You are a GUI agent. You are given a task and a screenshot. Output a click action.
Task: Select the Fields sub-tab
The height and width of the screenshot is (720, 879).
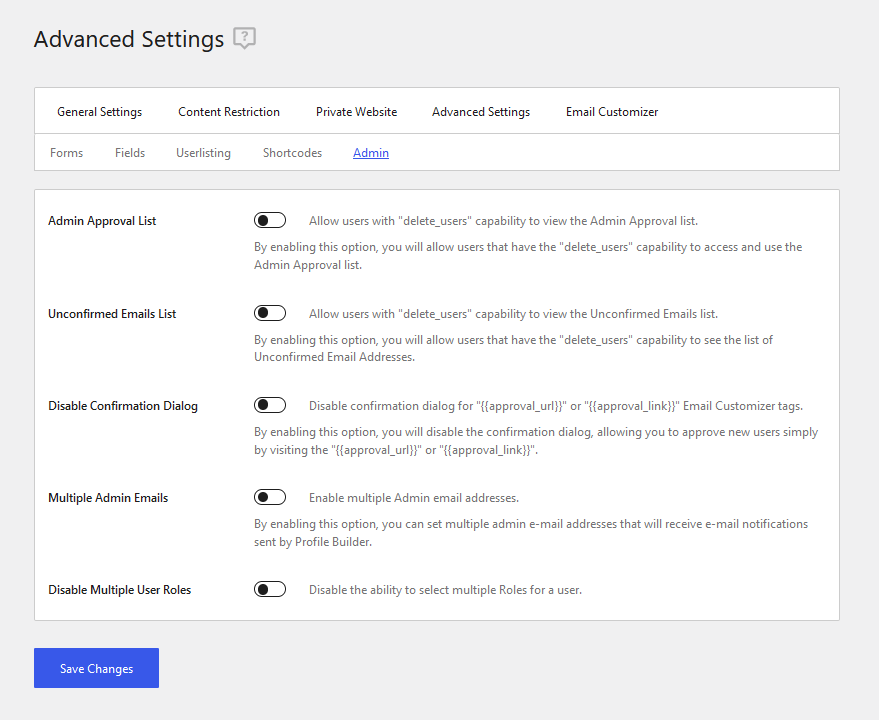[x=129, y=153]
